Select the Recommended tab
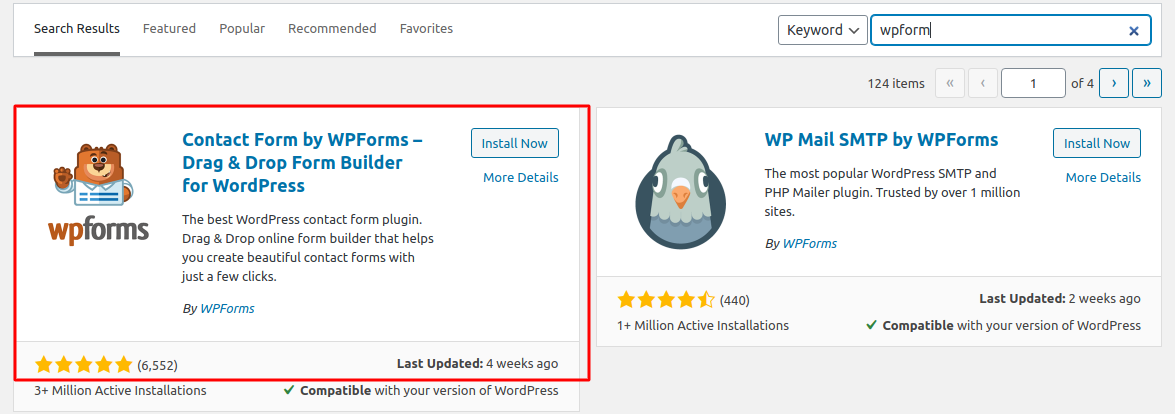This screenshot has height=414, width=1175. 332,29
